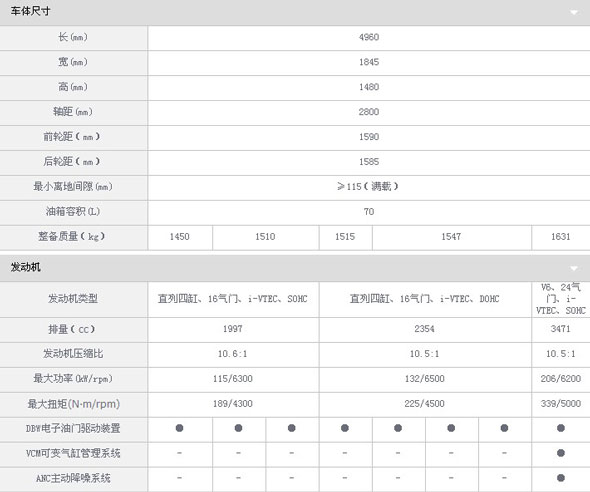This screenshot has width=590, height=492.
Task: Collapse the 发动机 section arrow
Action: tap(573, 268)
